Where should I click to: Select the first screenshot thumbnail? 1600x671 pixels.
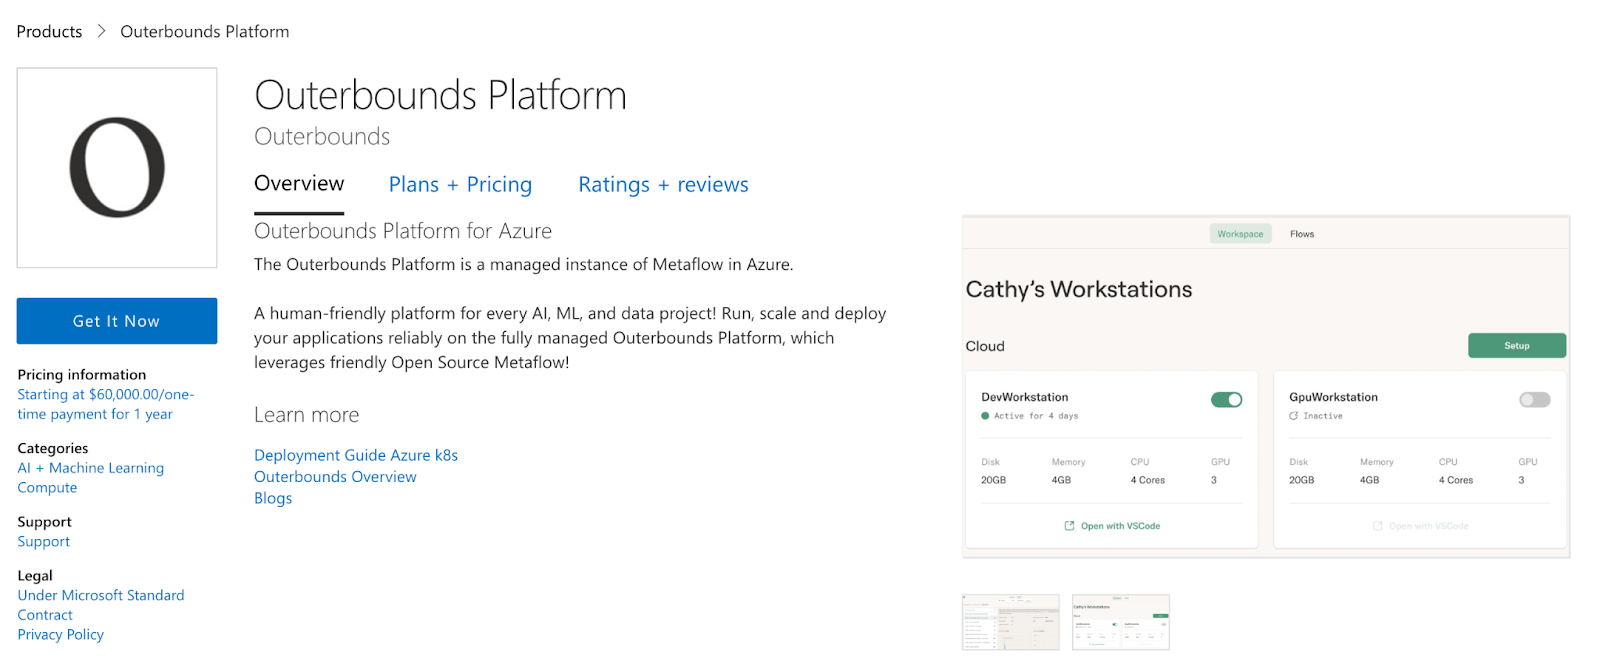click(1010, 622)
